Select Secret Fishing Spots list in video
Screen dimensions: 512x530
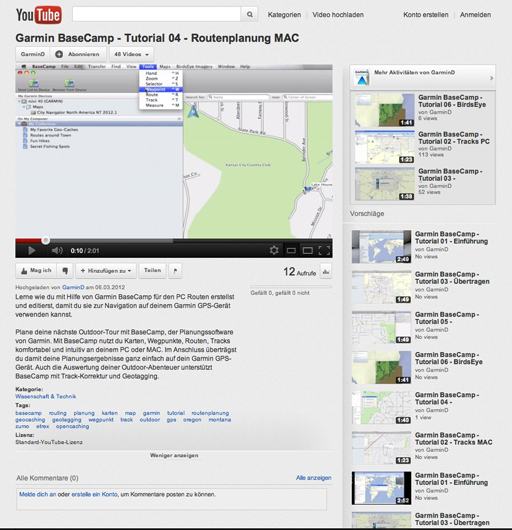[x=50, y=146]
